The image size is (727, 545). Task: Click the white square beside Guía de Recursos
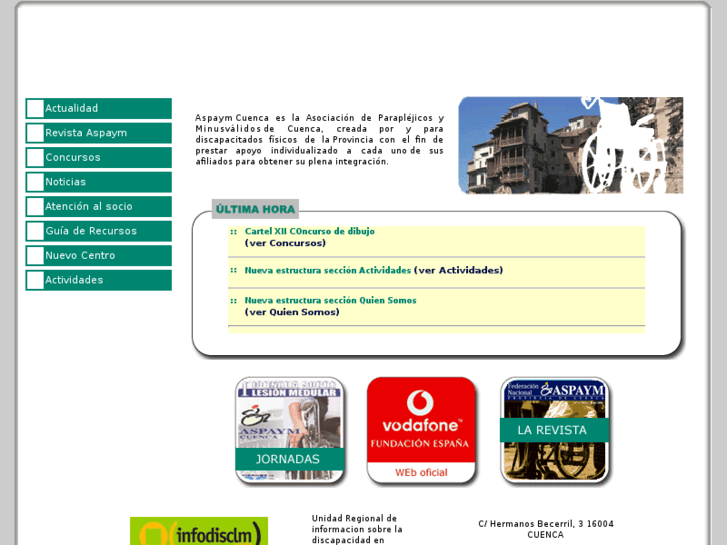[x=35, y=231]
